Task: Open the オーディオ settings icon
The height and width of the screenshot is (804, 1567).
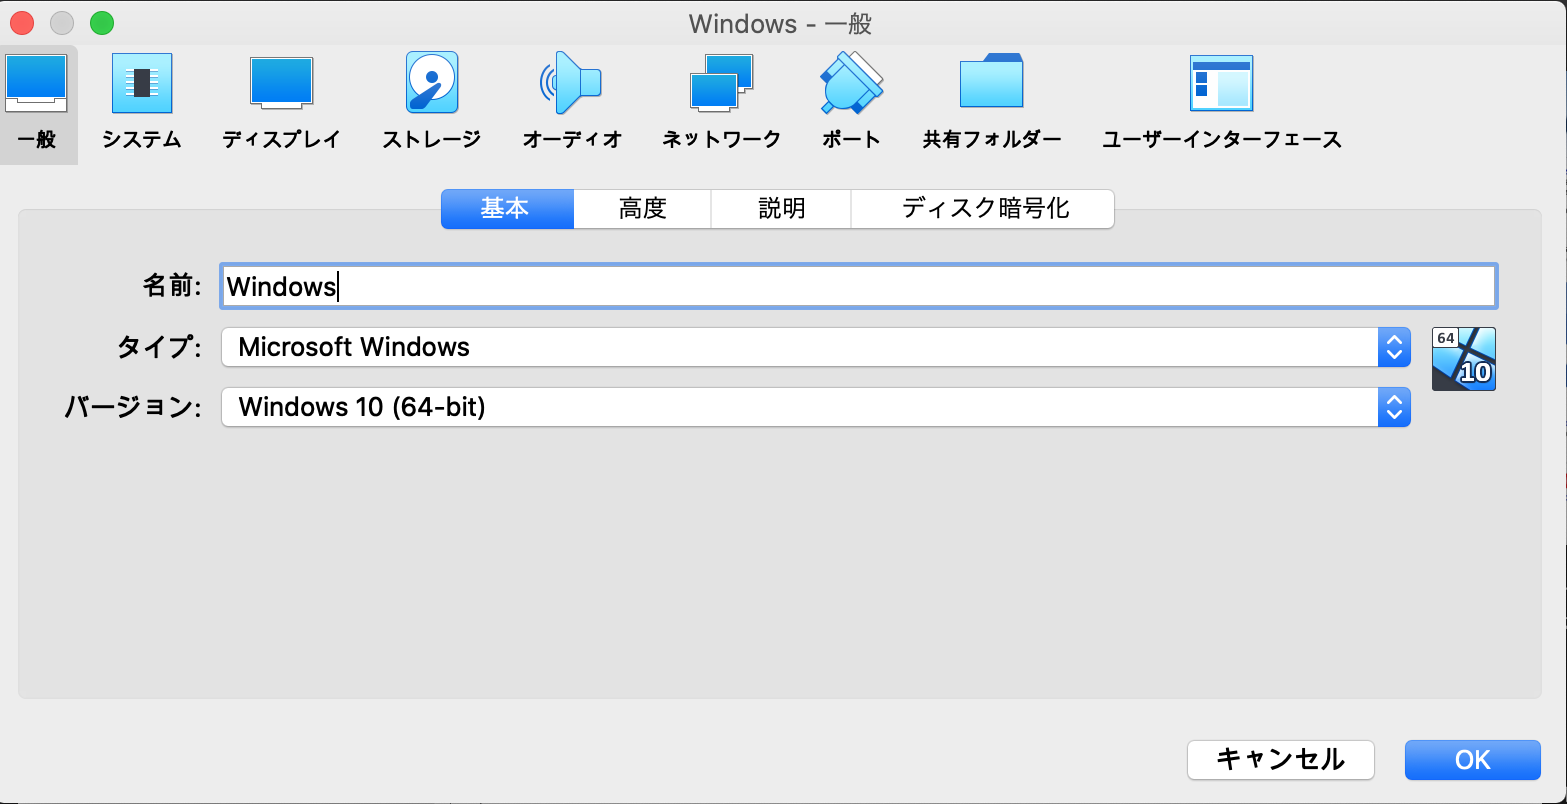Action: 571,100
